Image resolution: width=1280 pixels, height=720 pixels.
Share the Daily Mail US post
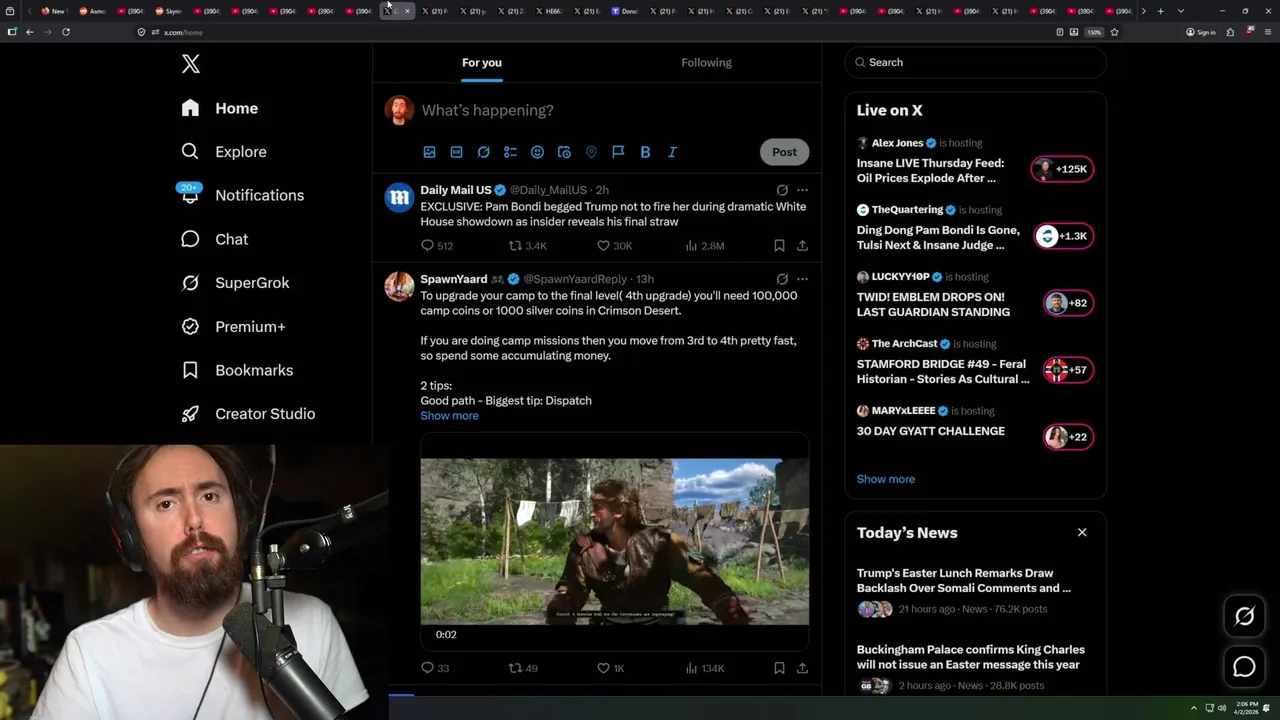[802, 246]
